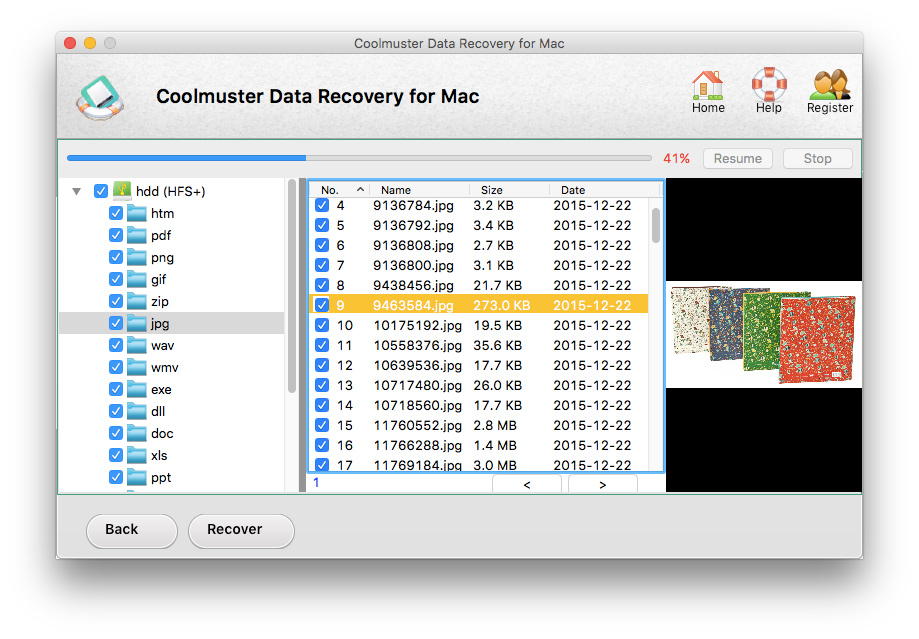This screenshot has width=919, height=639.
Task: Click the xls folder icon
Action: pos(137,456)
